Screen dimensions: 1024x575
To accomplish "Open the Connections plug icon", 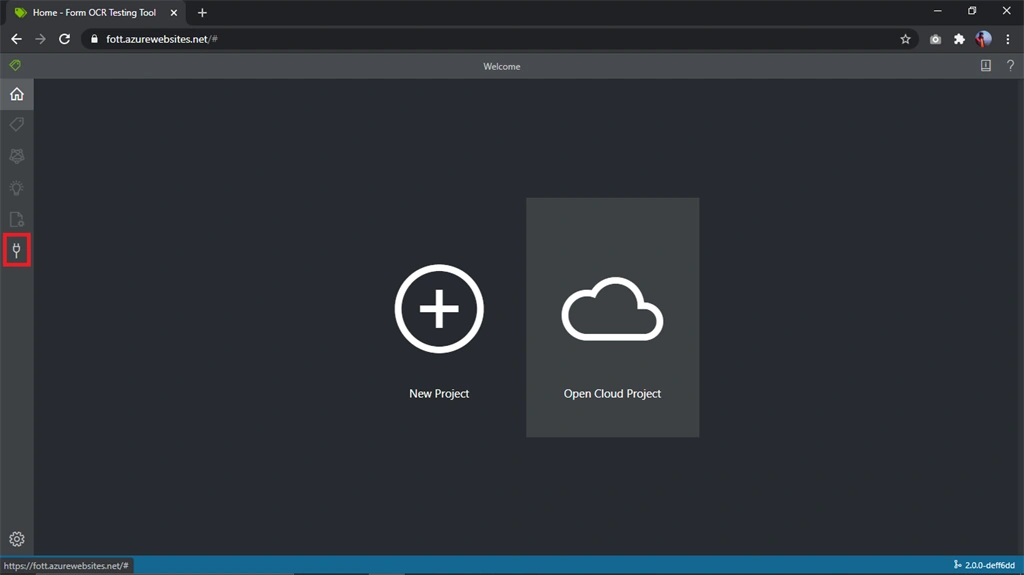I will (x=16, y=250).
